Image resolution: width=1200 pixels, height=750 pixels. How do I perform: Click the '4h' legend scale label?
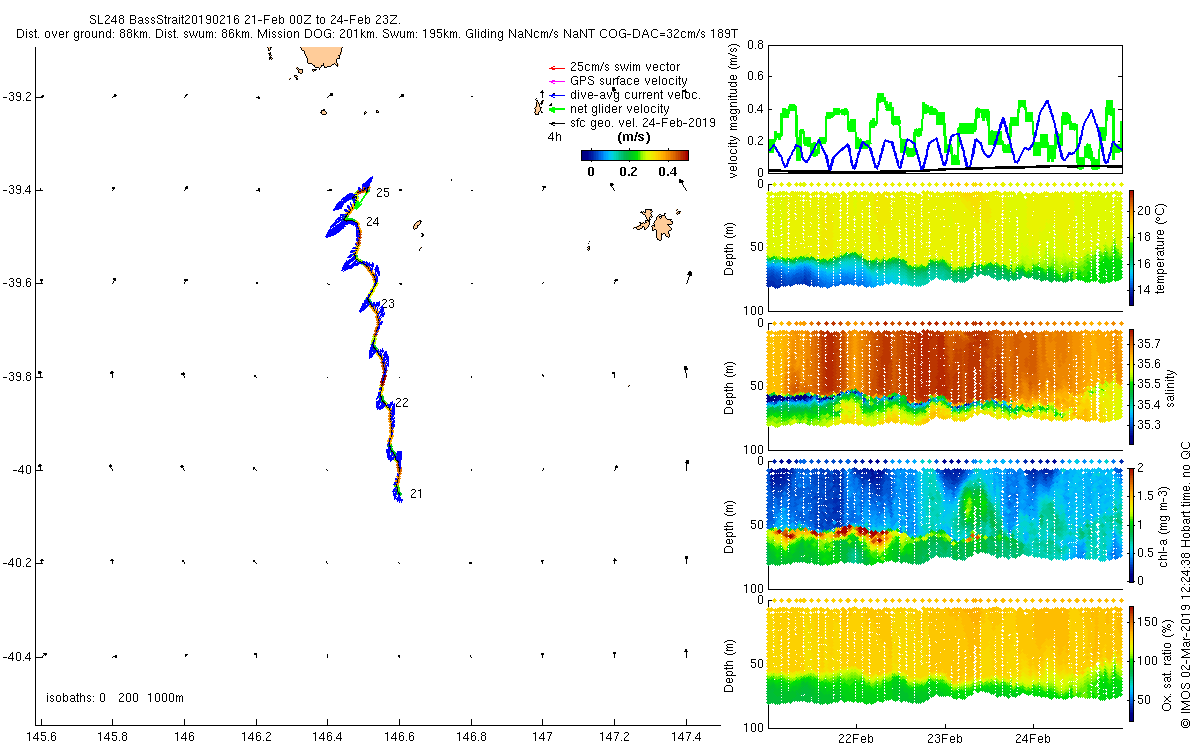[554, 137]
